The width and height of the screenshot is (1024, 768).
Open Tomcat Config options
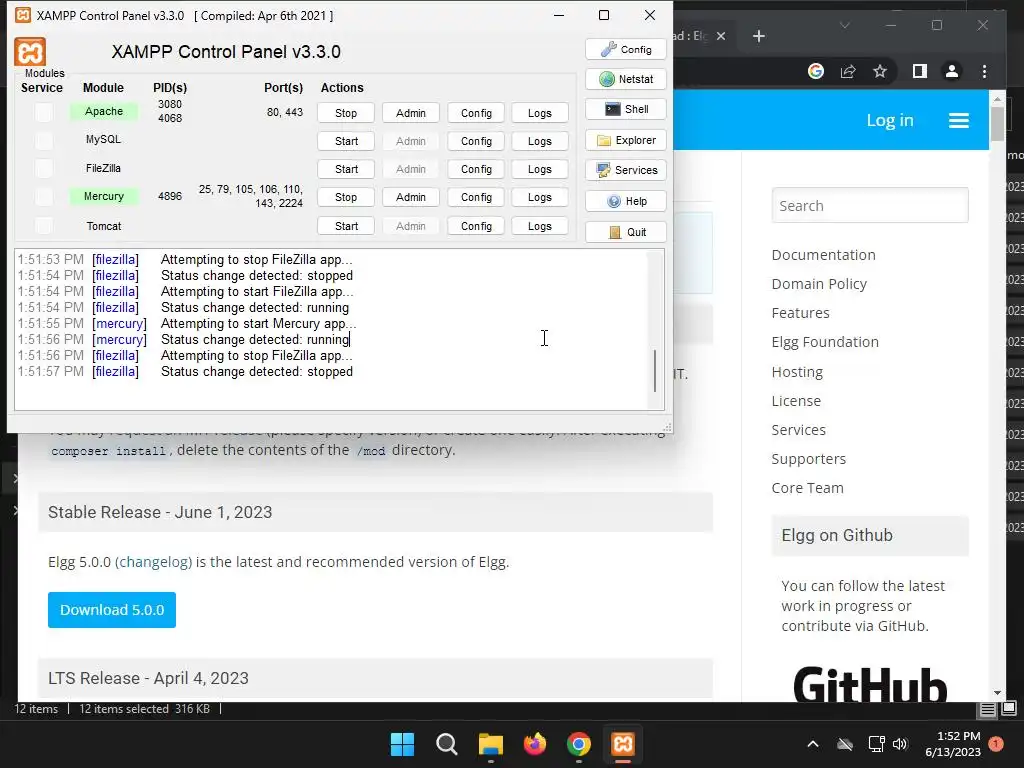[x=476, y=226]
